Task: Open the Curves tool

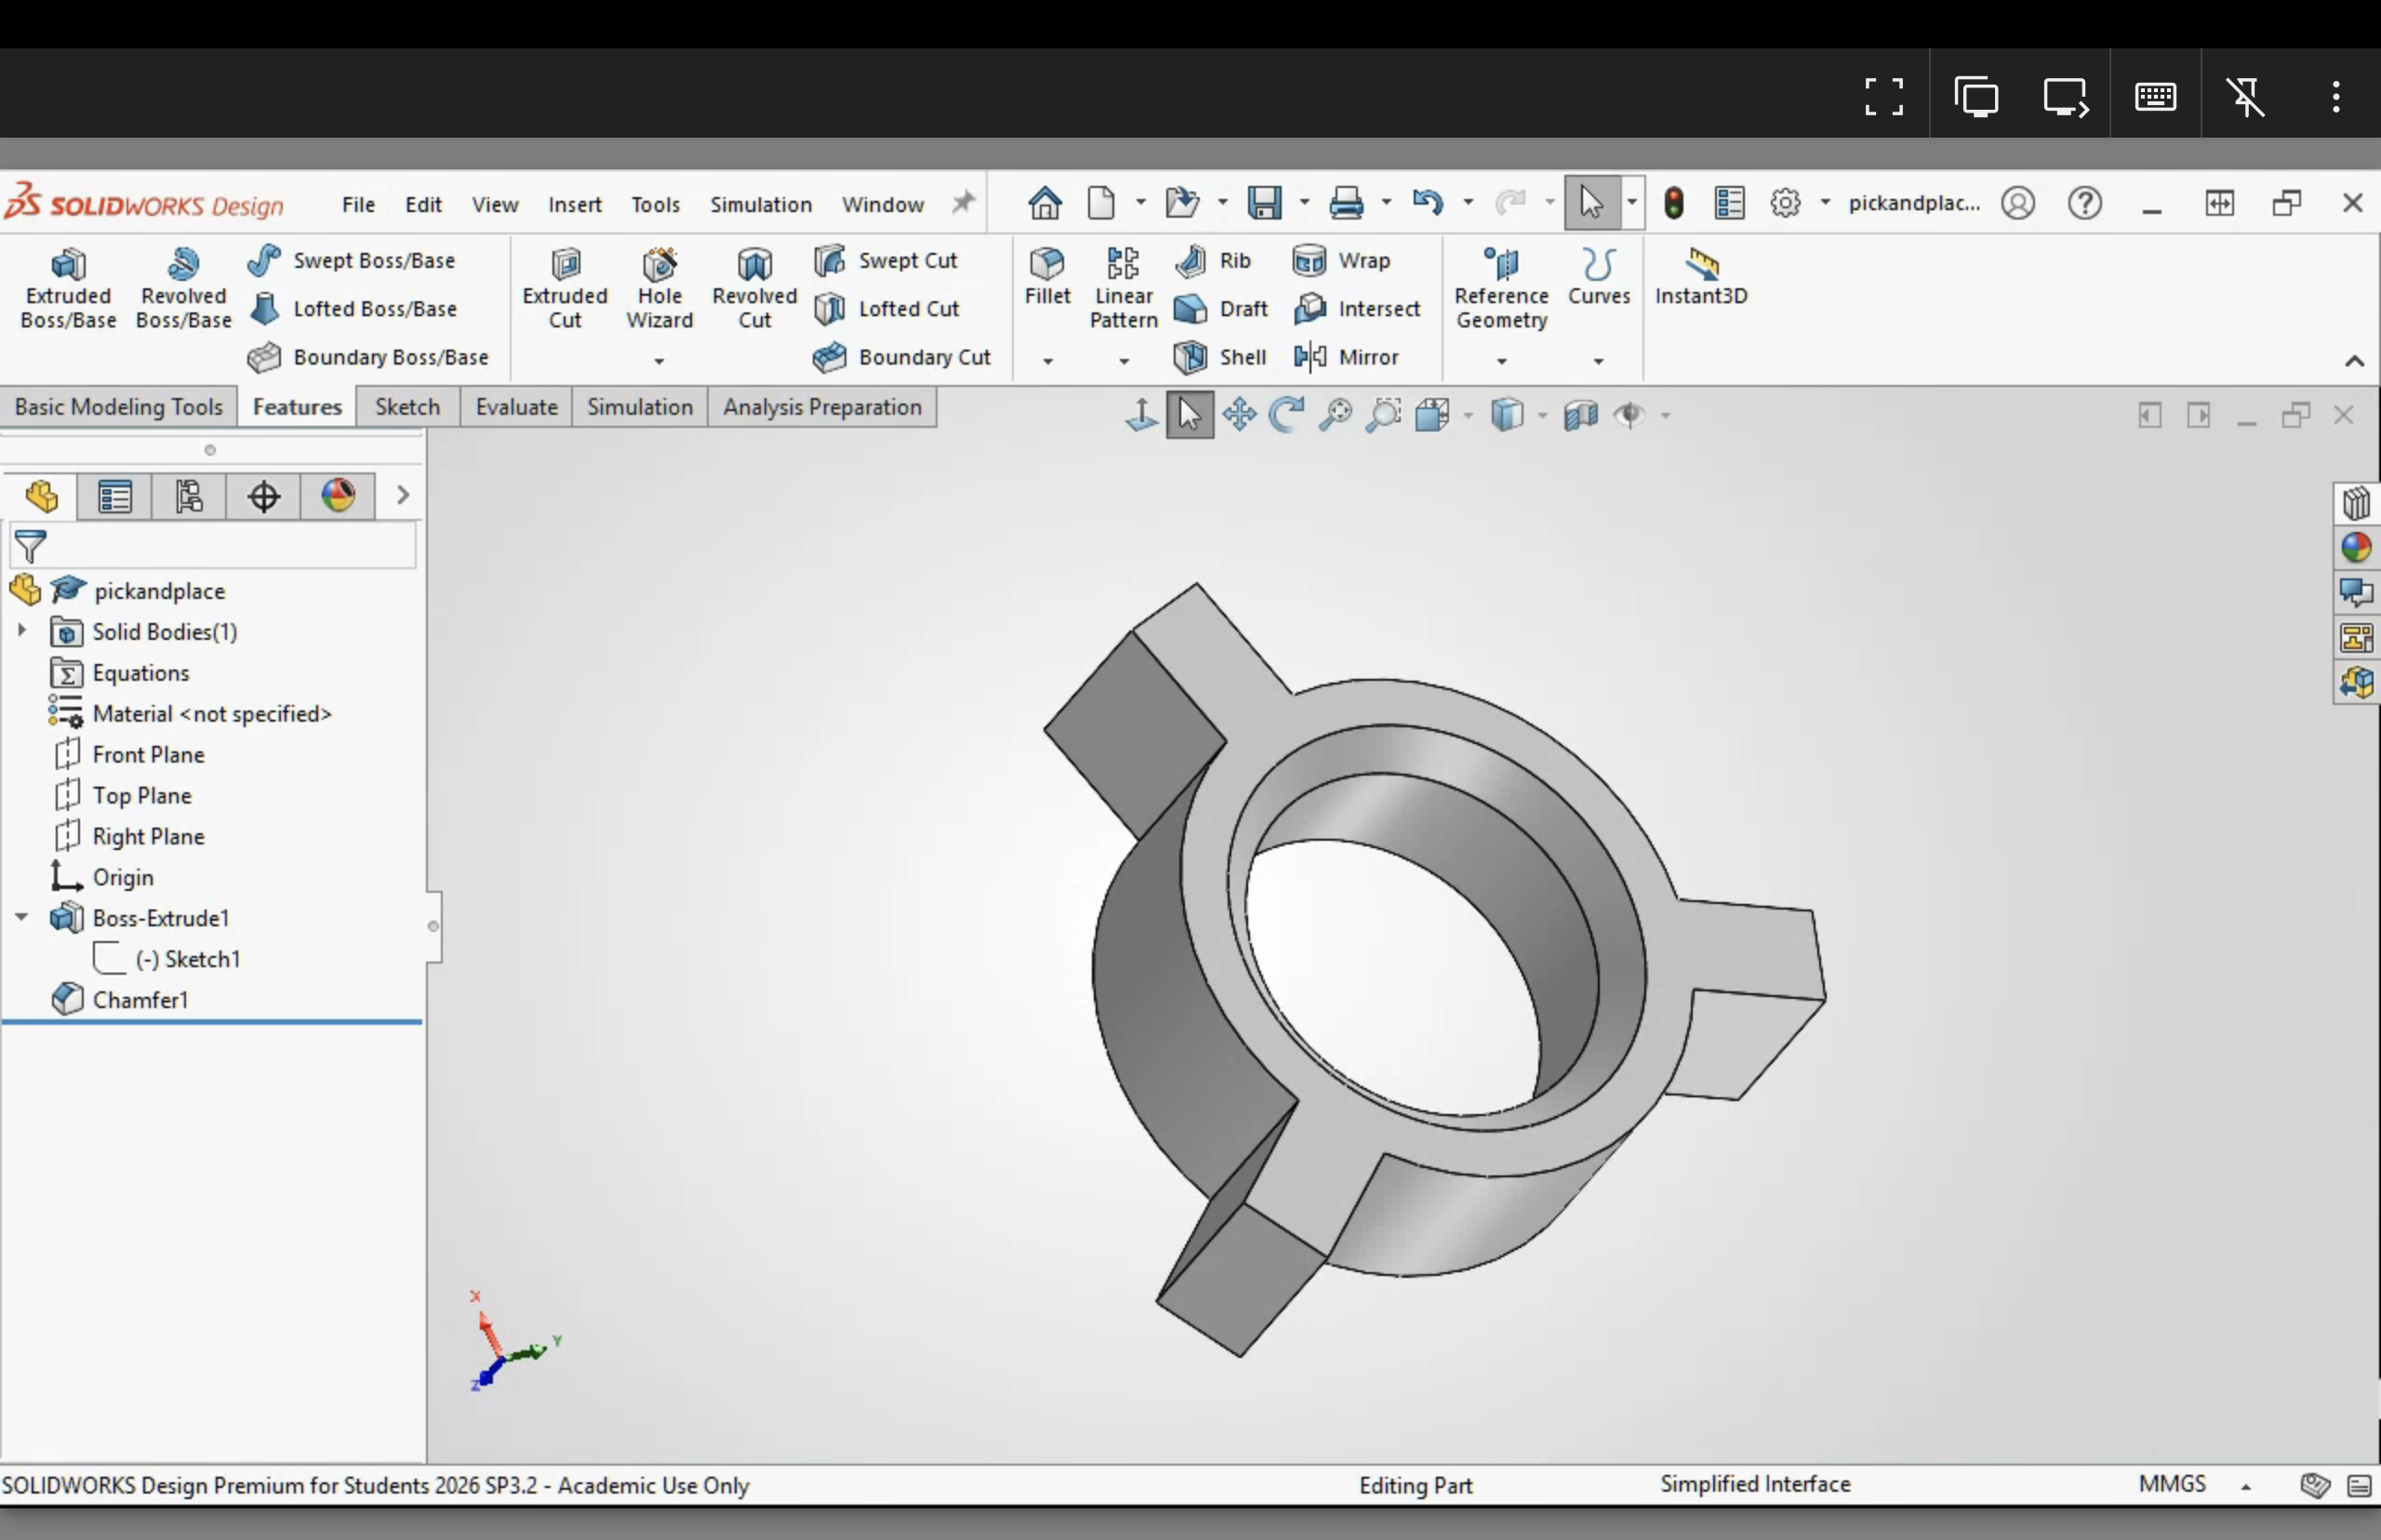Action: [x=1598, y=276]
